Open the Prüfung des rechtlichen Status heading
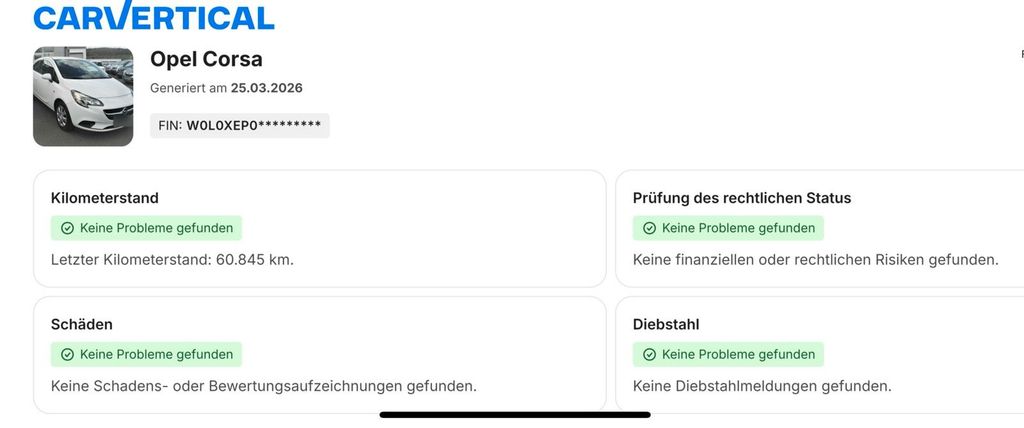1024x428 pixels. [x=742, y=198]
